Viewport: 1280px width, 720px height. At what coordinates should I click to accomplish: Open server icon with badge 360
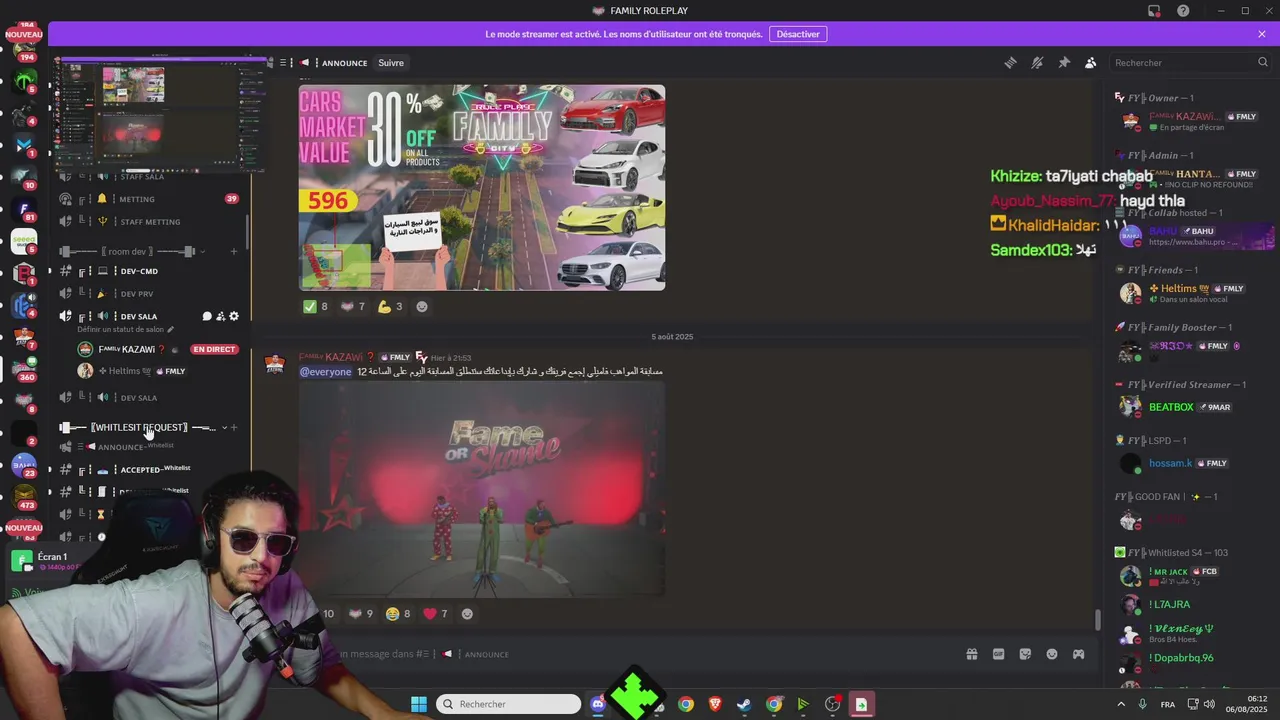(x=24, y=369)
